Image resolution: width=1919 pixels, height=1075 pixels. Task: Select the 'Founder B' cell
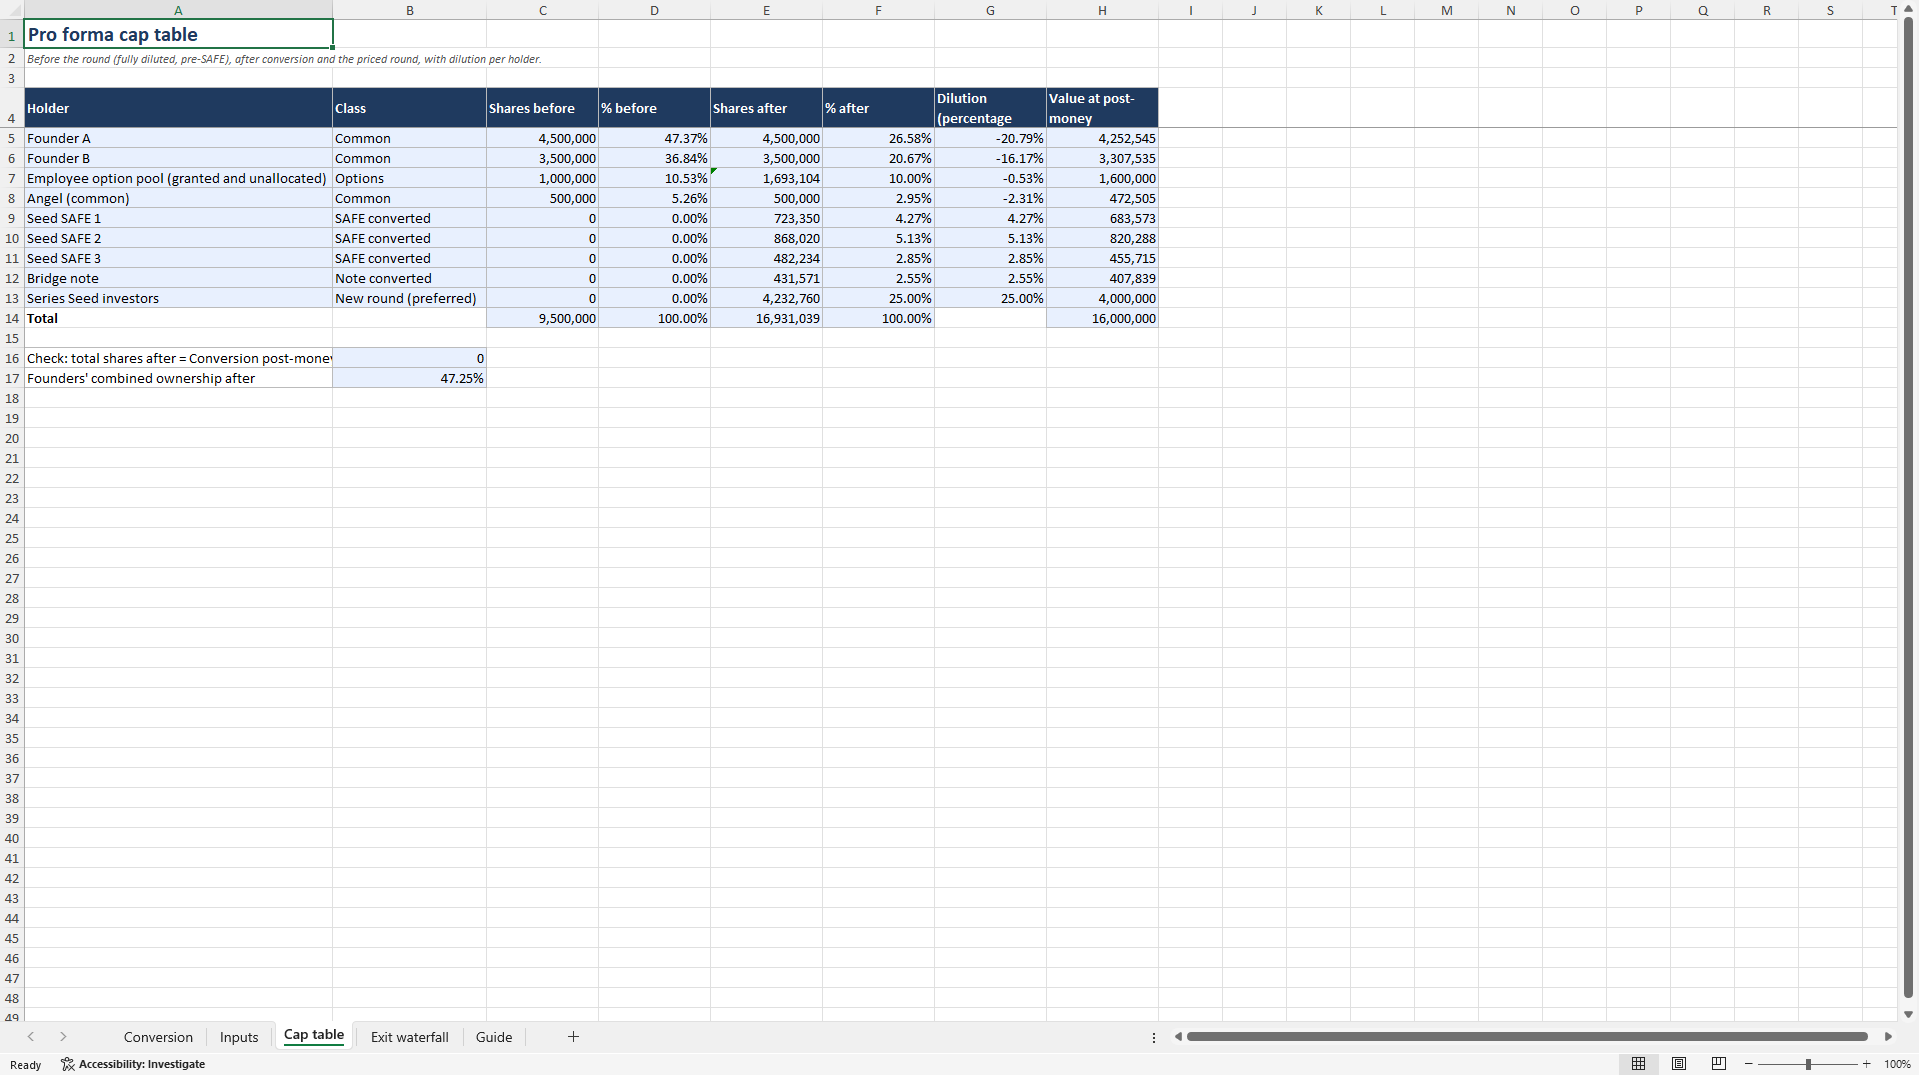(x=178, y=158)
